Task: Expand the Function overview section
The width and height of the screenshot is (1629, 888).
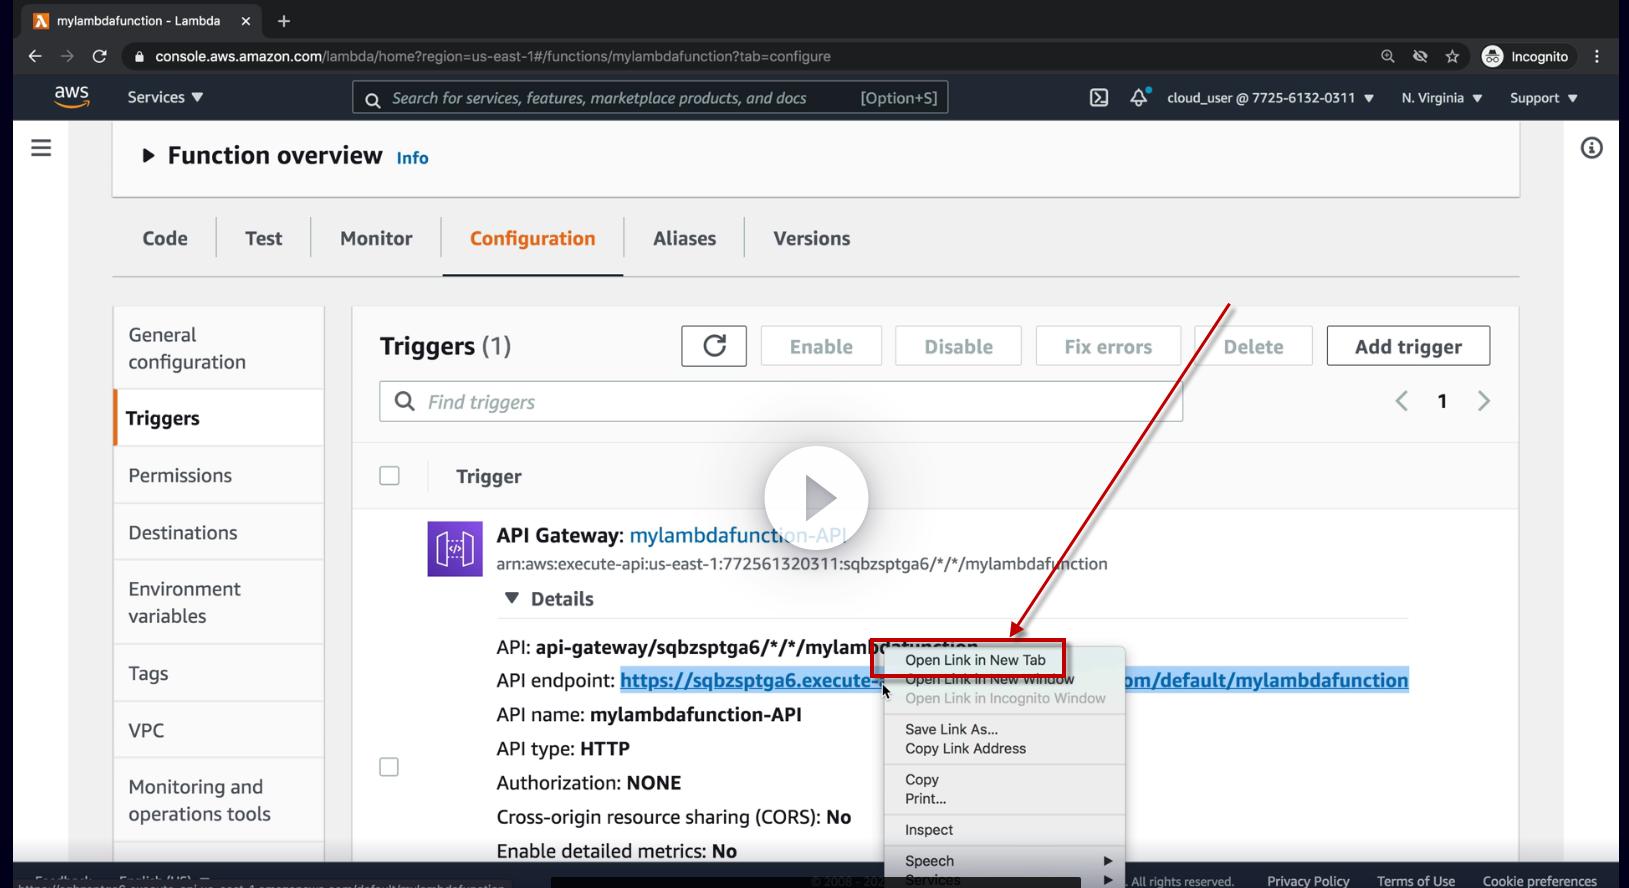Action: pos(148,156)
